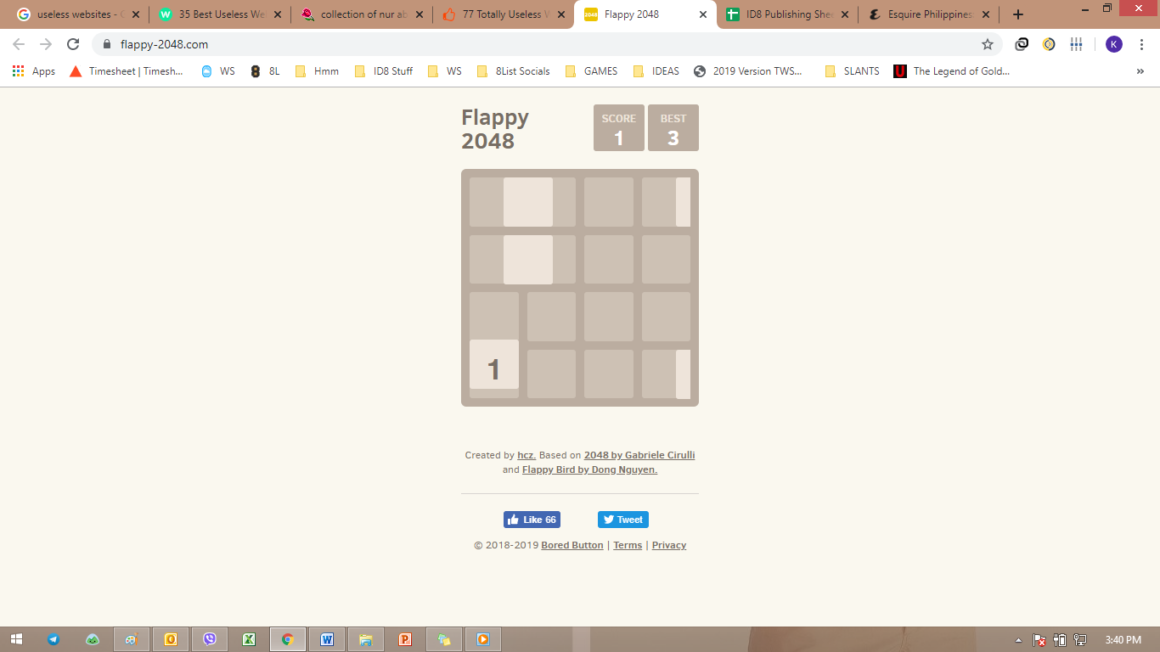Open File Explorer from the taskbar
The height and width of the screenshot is (652, 1160).
[x=366, y=639]
